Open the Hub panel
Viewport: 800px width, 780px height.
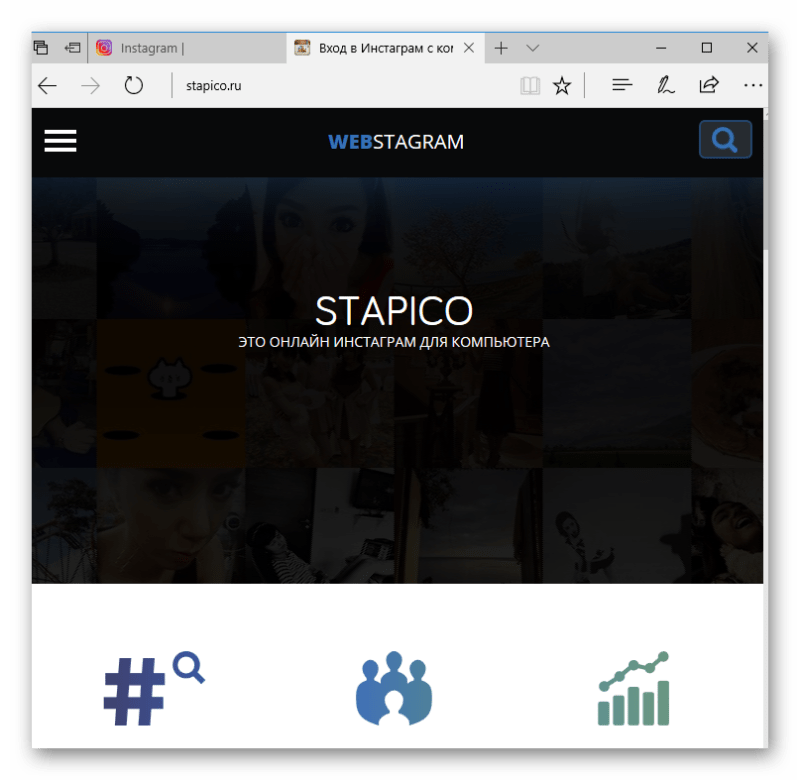[622, 85]
